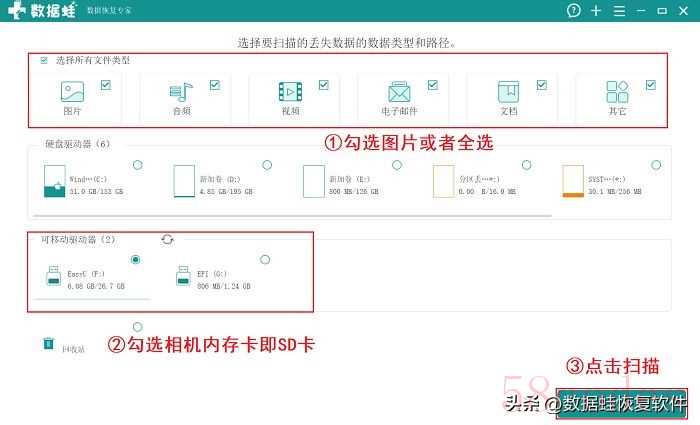Image resolution: width=700 pixels, height=425 pixels.
Task: Click the EasyU (F:) USB drive icon
Action: pos(54,275)
